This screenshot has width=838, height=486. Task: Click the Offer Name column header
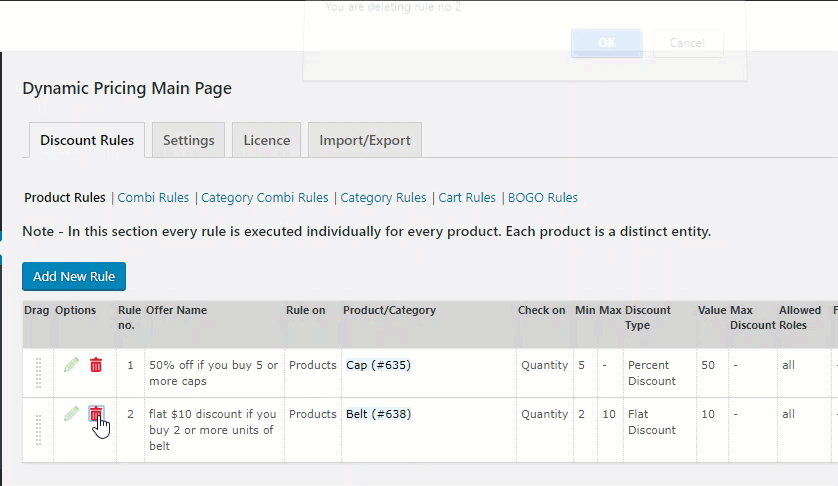(176, 310)
